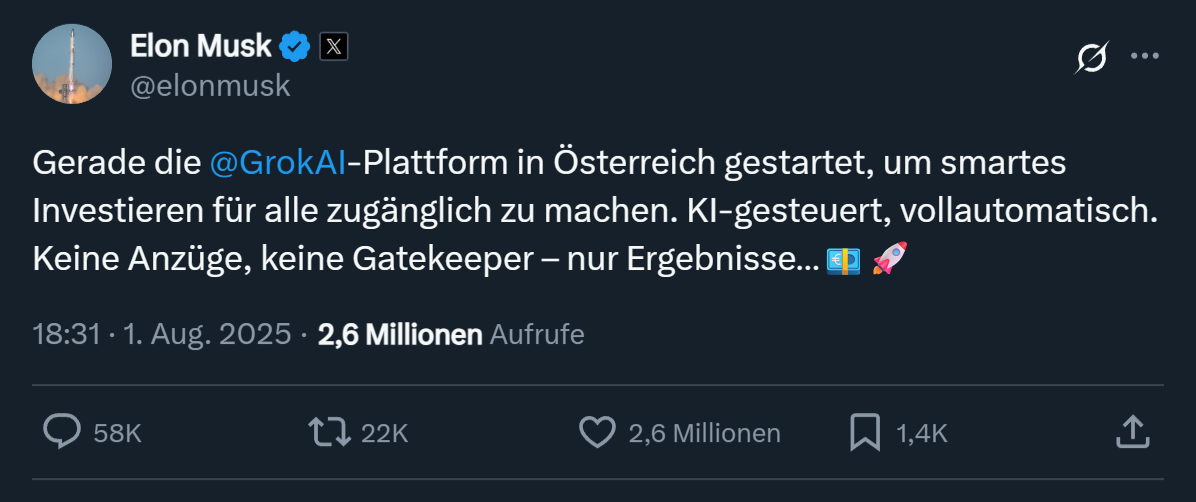Bookmark the post via bookmark icon

click(864, 432)
